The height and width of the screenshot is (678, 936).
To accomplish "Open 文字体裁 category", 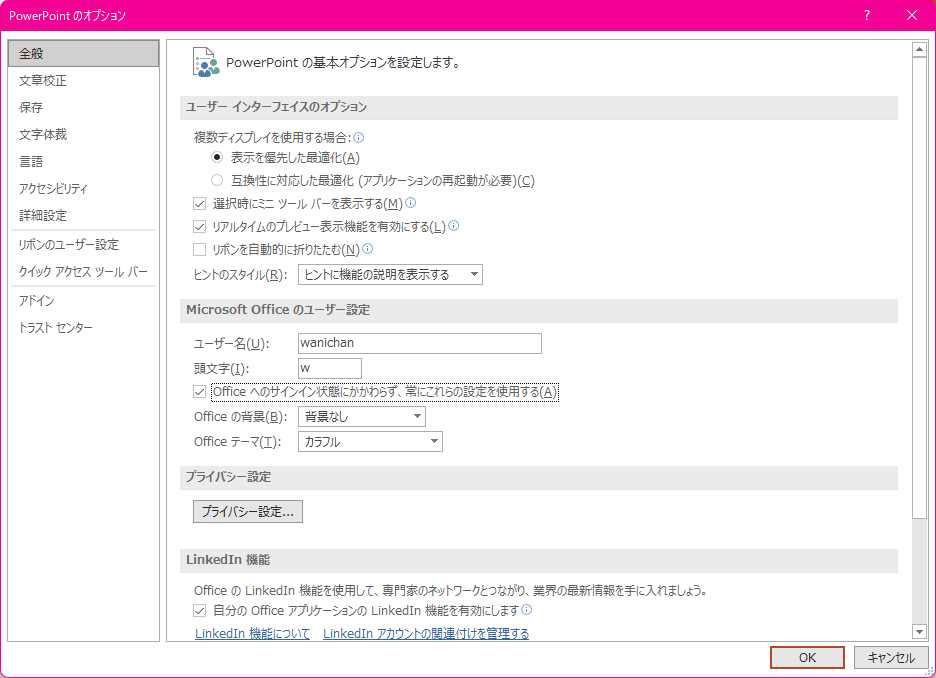I will point(84,134).
